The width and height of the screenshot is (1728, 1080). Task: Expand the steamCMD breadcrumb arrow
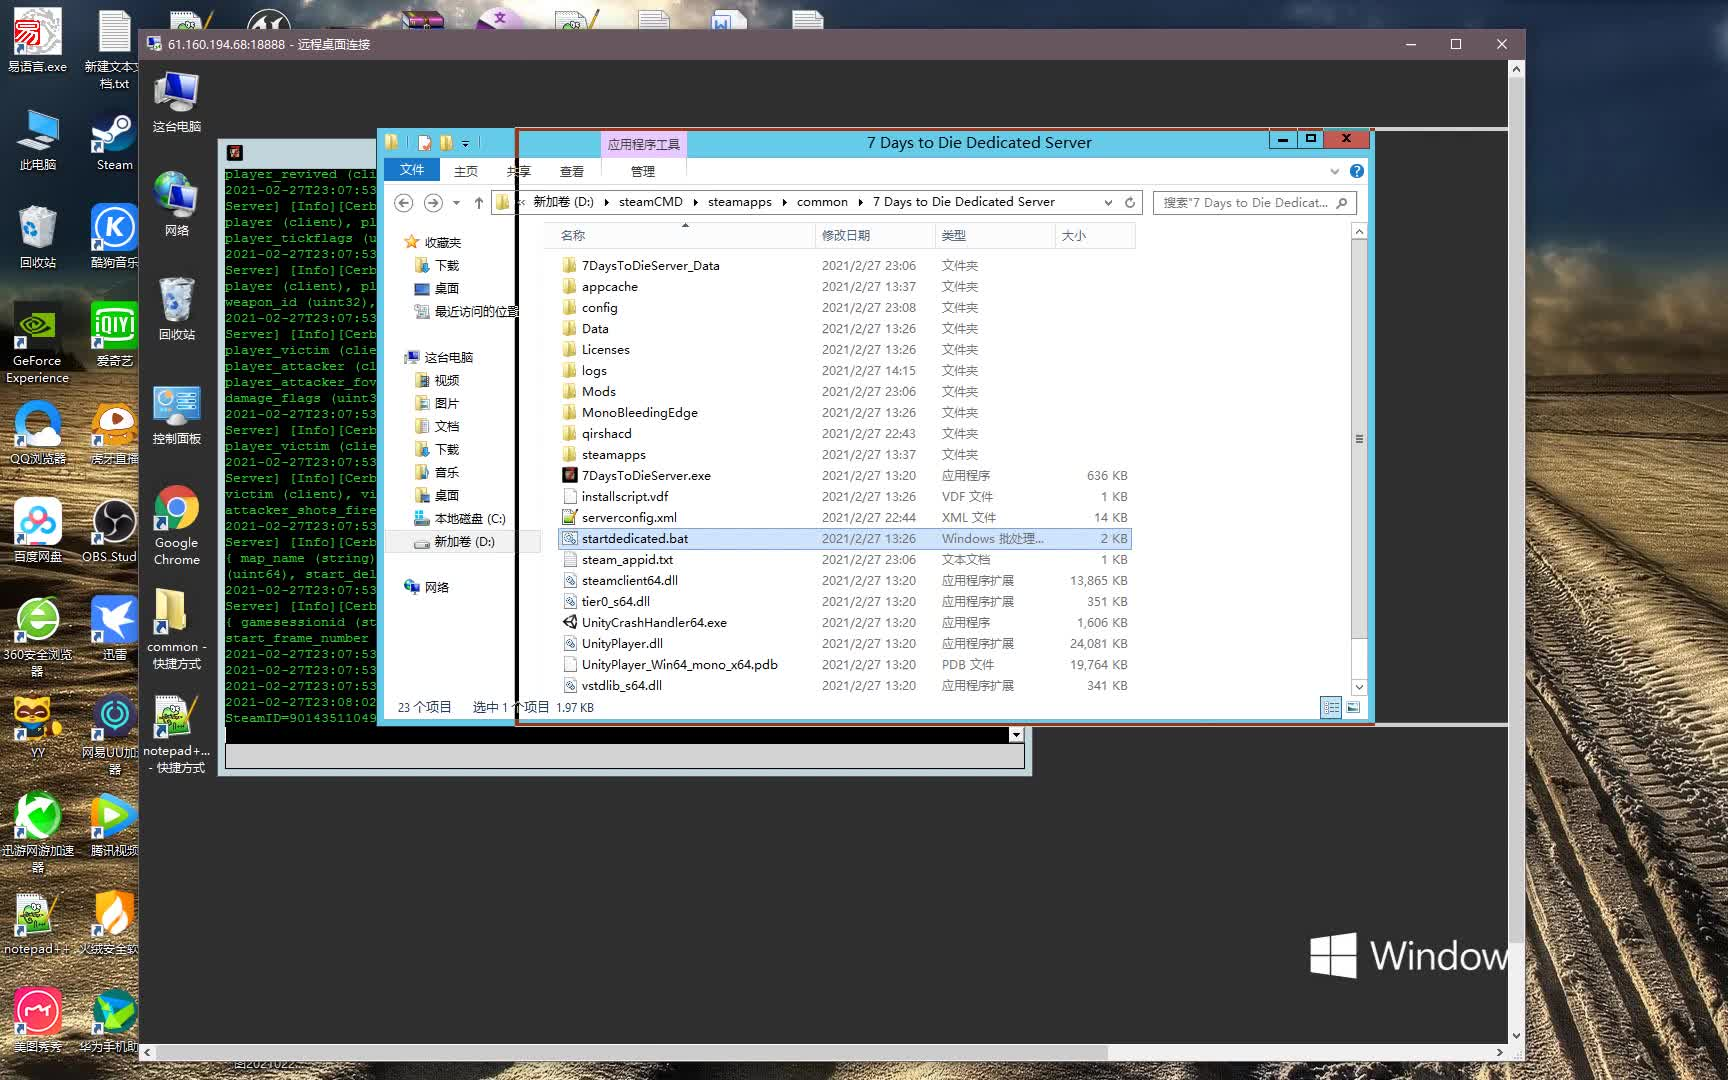(695, 202)
